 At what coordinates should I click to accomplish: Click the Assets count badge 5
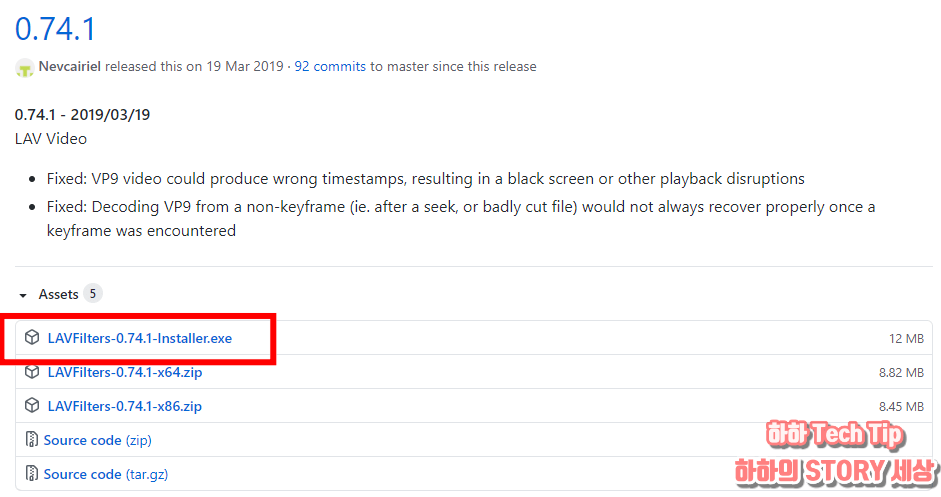point(92,294)
